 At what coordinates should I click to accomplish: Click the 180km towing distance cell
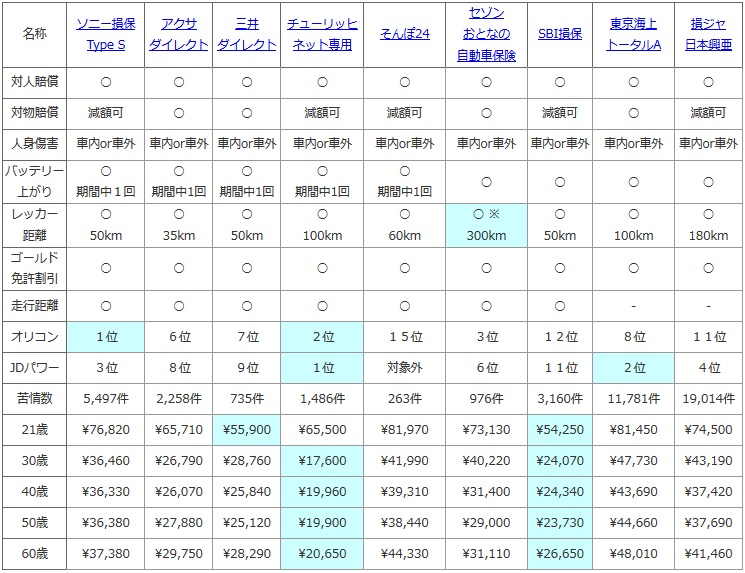click(708, 225)
